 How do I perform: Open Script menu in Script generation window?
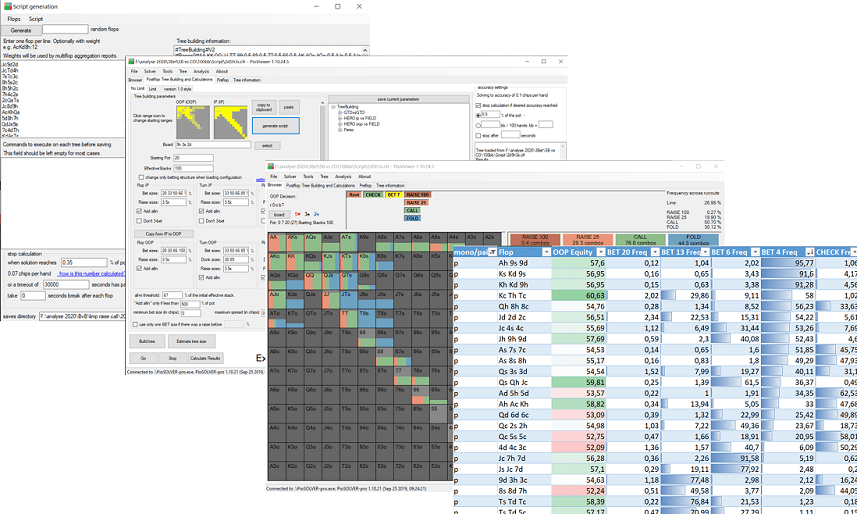tap(35, 18)
